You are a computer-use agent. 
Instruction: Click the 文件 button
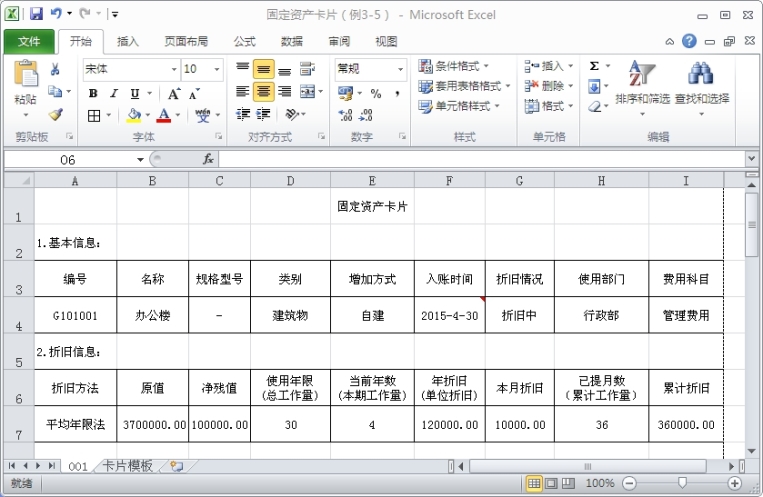coord(29,41)
